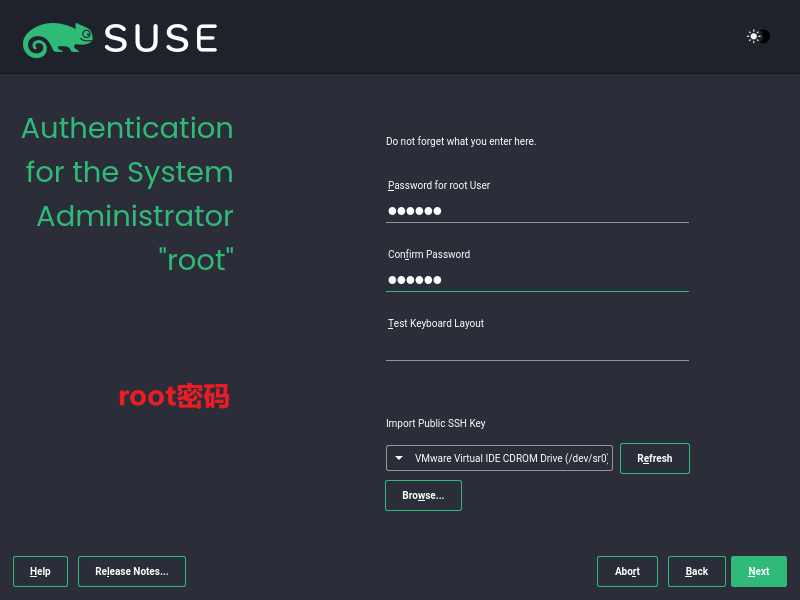Select the Authentication for System Administrator heading
Image resolution: width=800 pixels, height=600 pixels.
click(x=128, y=194)
